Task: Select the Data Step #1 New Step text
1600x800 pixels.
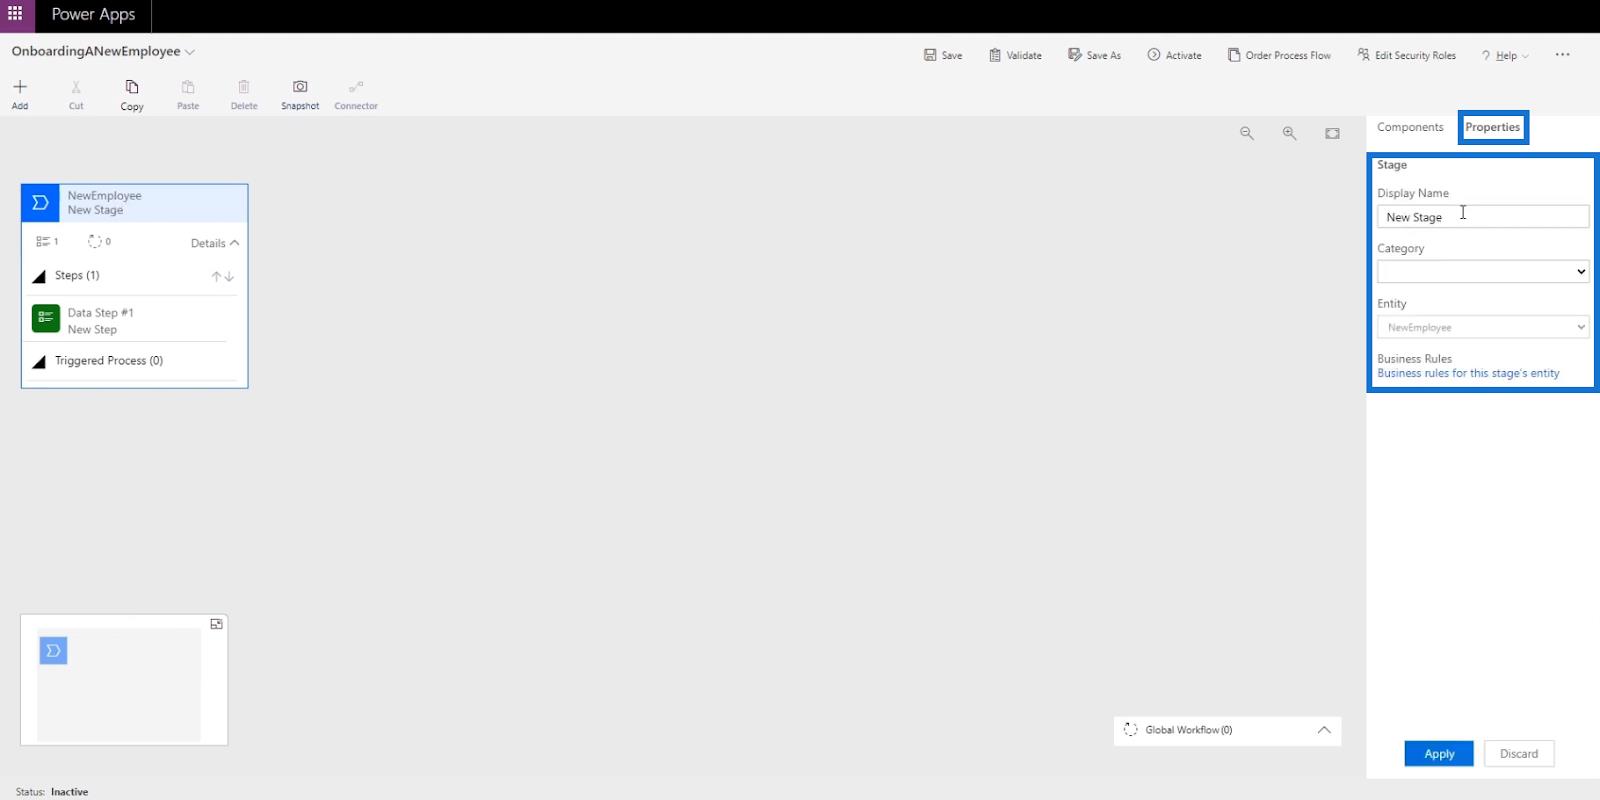Action: coord(100,321)
